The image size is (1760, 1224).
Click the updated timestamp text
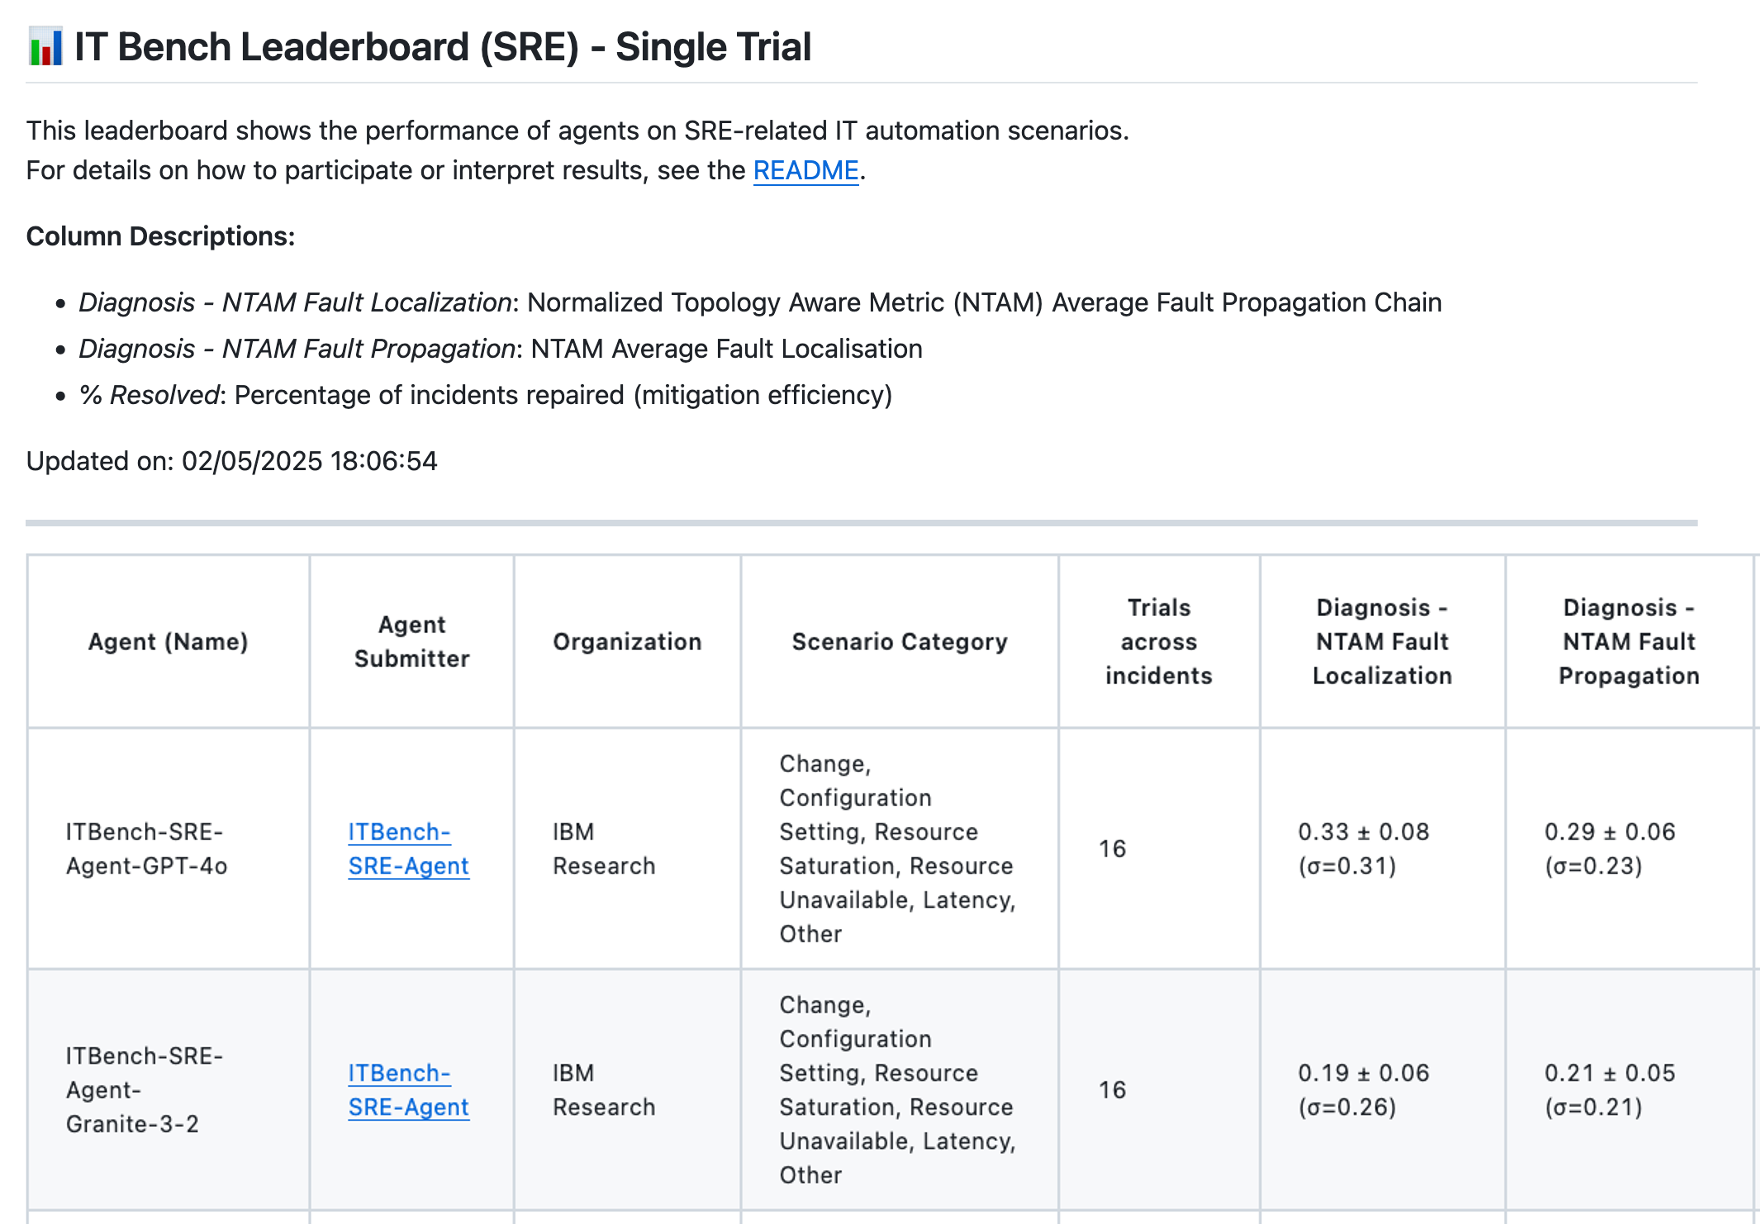click(x=232, y=461)
